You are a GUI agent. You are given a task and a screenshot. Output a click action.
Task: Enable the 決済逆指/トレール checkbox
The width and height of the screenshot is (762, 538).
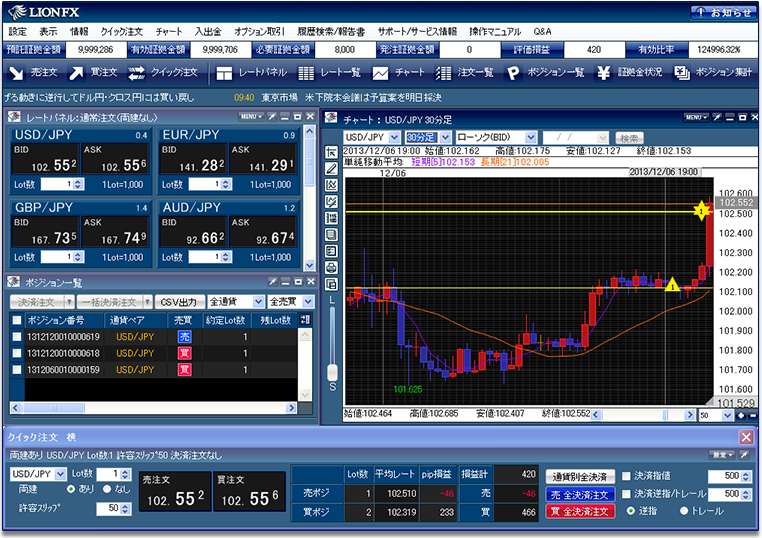626,494
